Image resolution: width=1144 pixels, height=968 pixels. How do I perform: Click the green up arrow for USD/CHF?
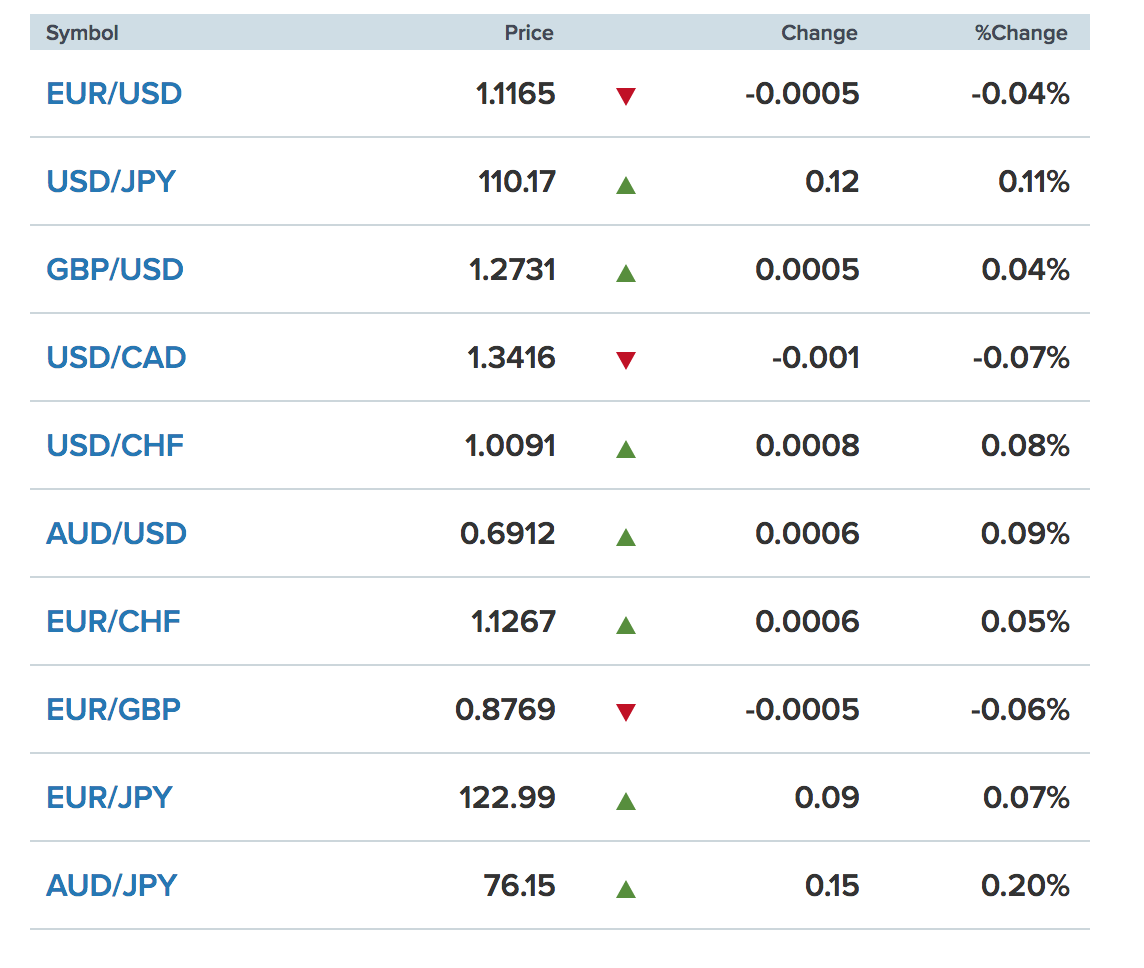[x=625, y=449]
